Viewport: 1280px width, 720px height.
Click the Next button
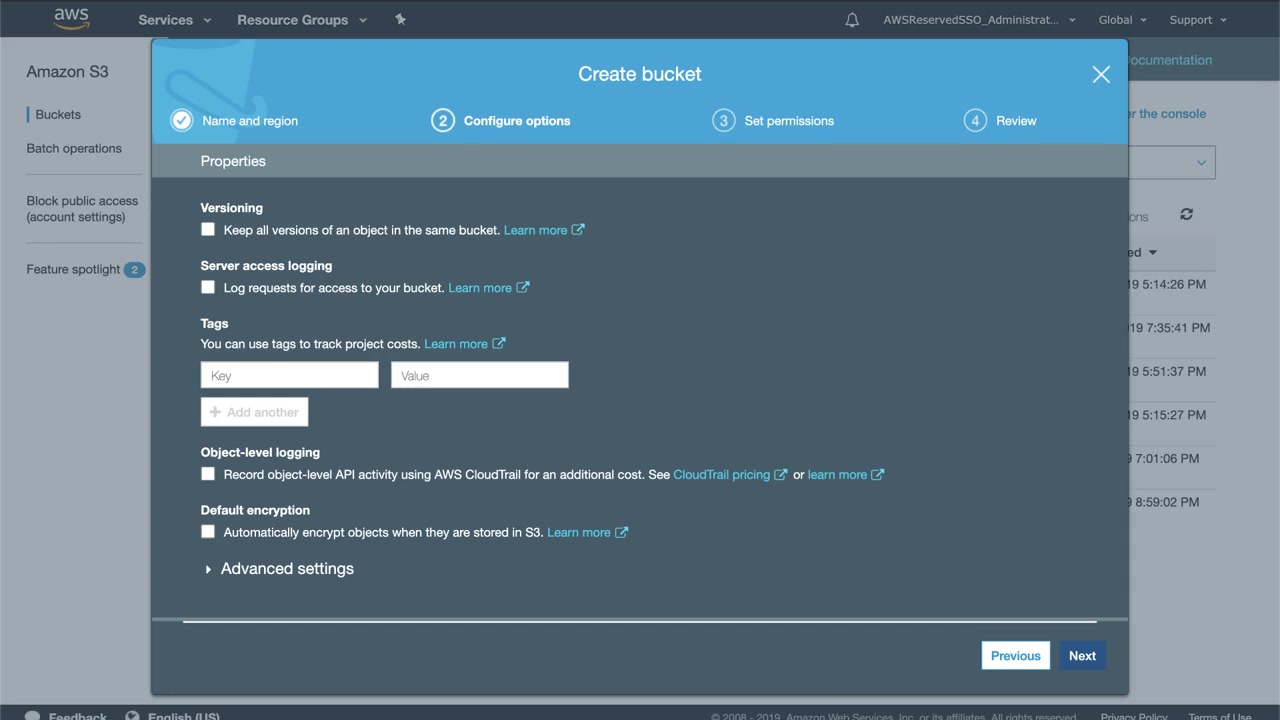(x=1082, y=656)
